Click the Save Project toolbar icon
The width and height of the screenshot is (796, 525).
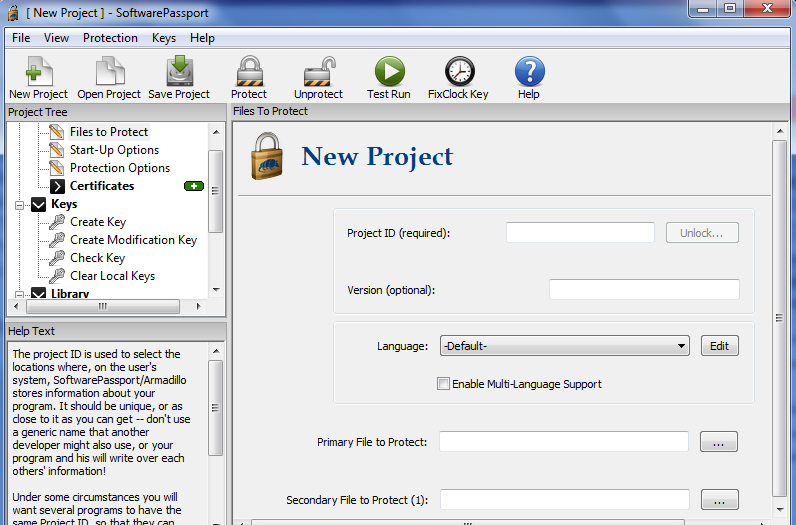pos(180,71)
